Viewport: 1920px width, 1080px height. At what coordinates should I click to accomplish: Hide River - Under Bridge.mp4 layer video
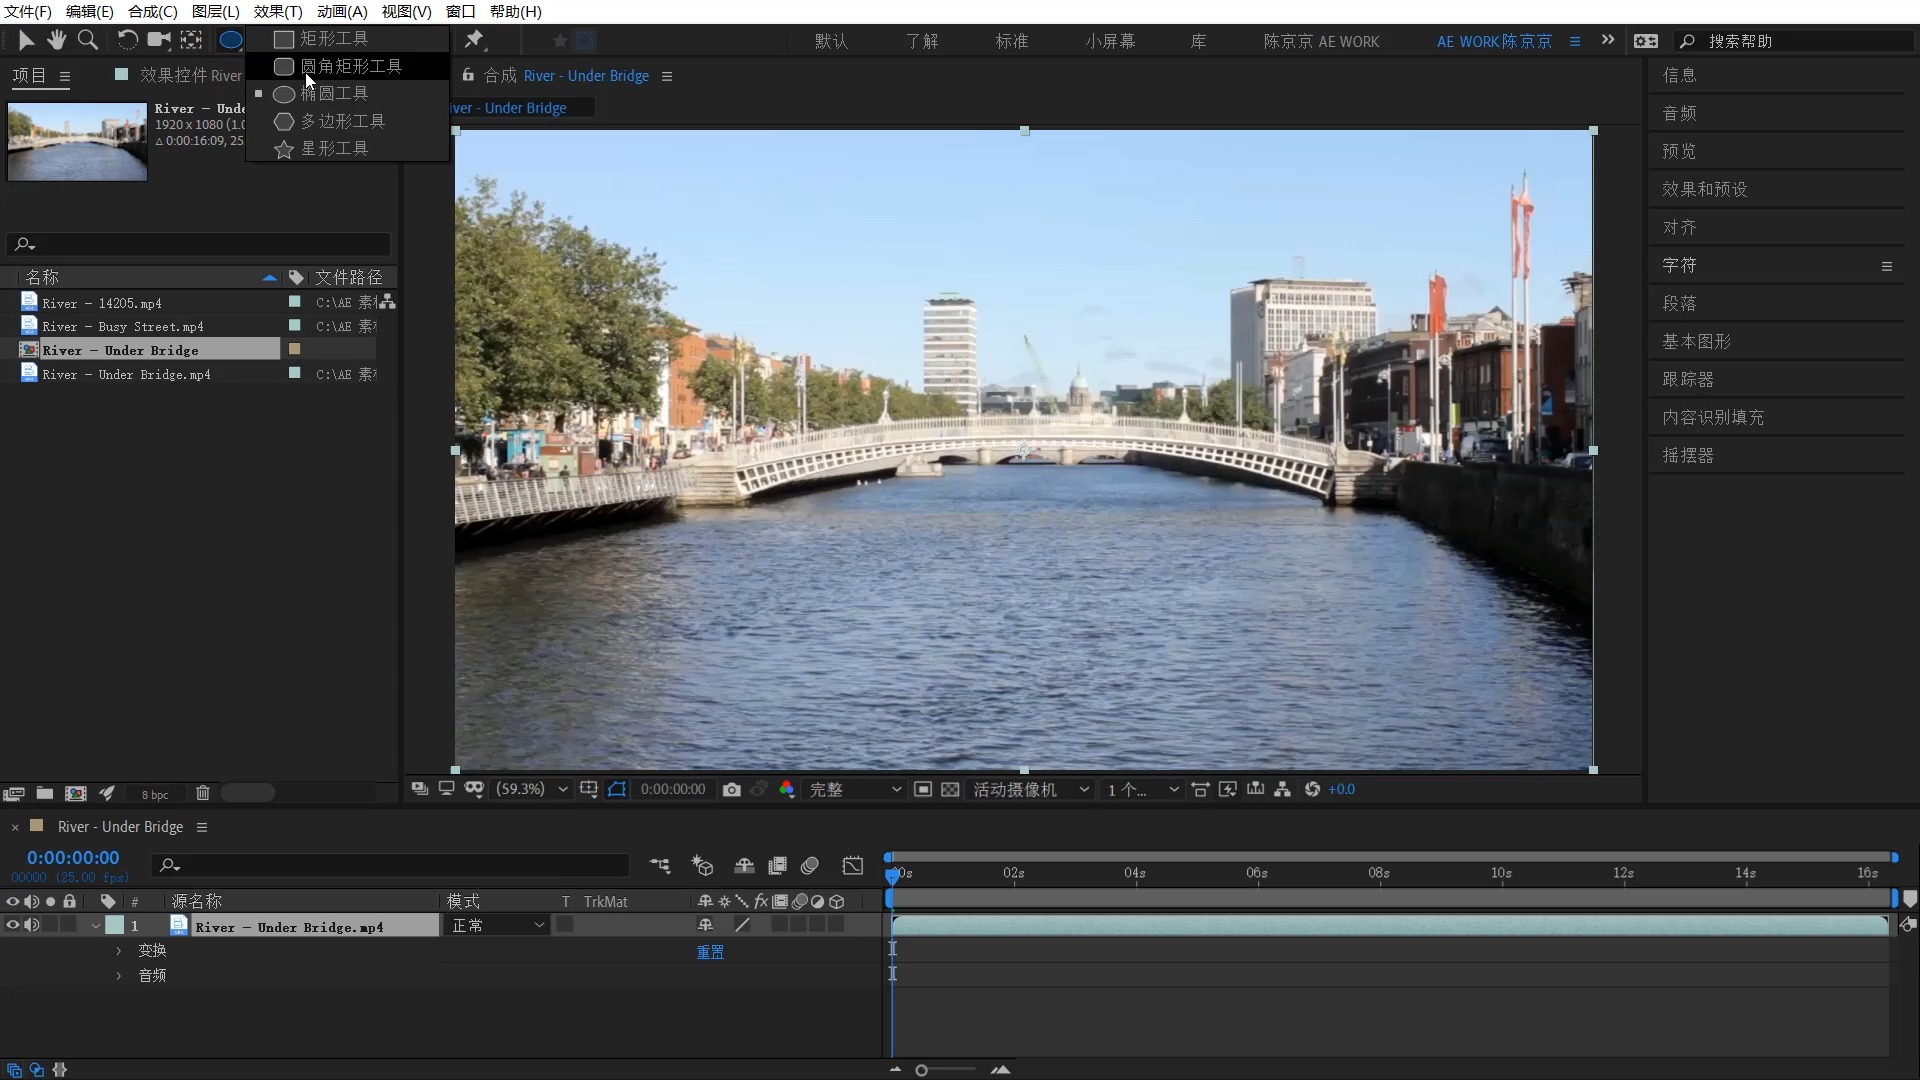tap(13, 925)
